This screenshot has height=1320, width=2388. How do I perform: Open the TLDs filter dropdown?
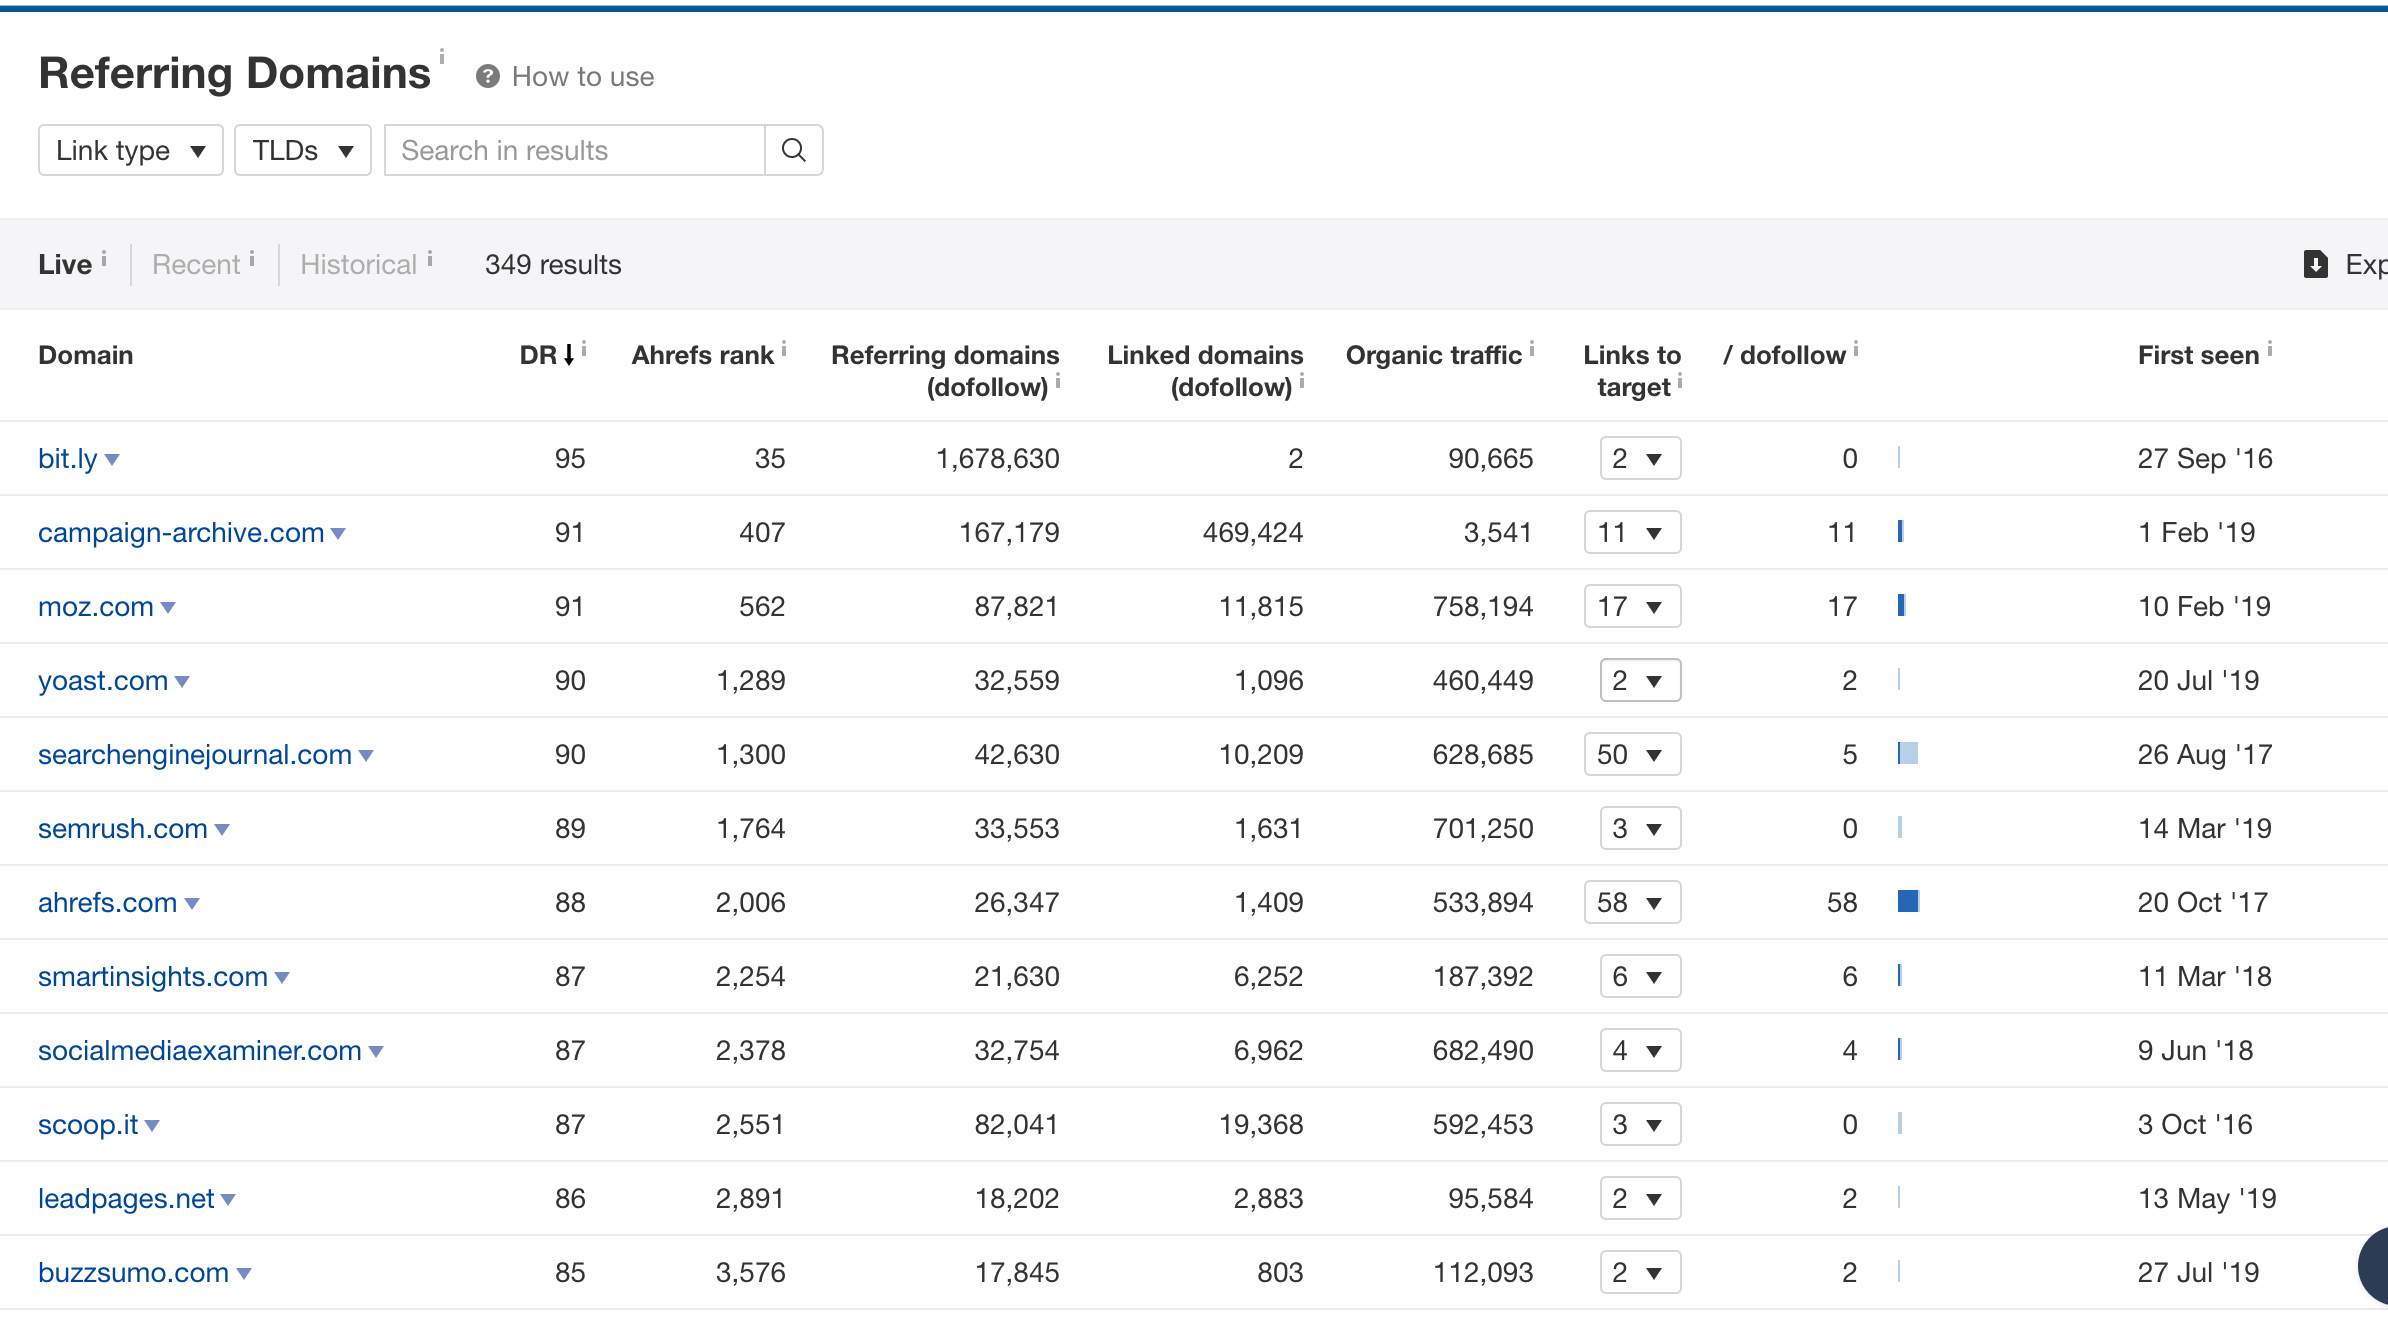[x=302, y=150]
